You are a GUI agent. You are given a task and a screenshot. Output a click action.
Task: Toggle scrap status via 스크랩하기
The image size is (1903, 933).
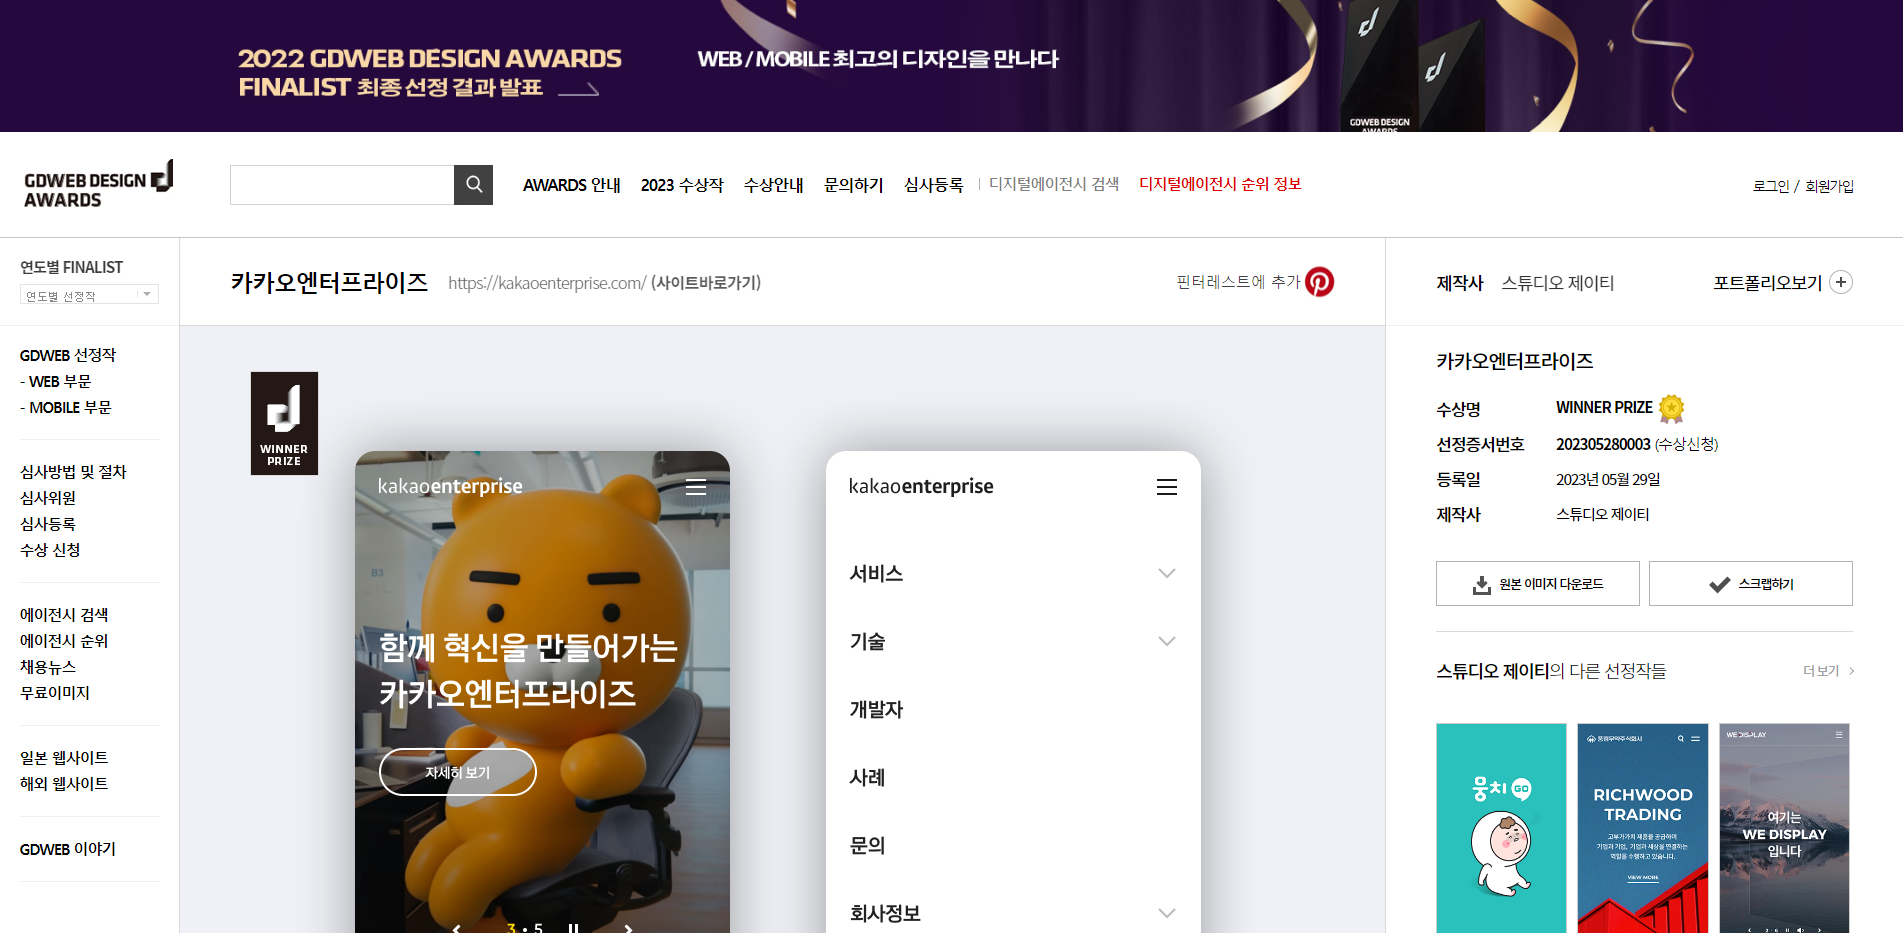pyautogui.click(x=1750, y=583)
